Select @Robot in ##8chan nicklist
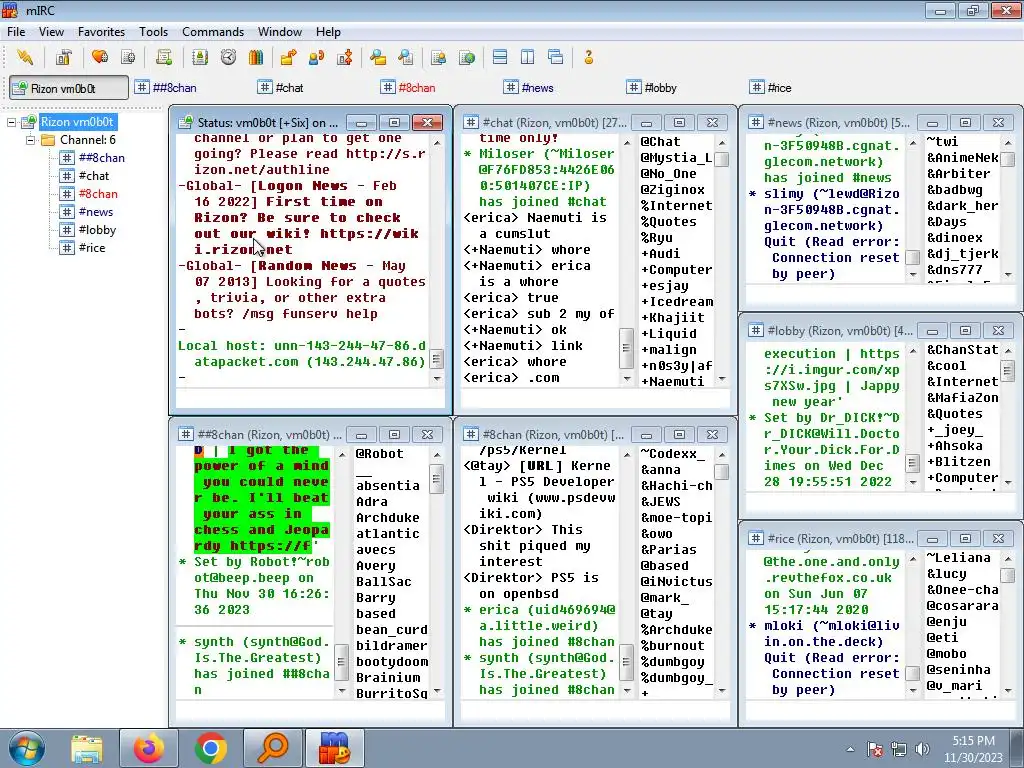Image resolution: width=1024 pixels, height=768 pixels. (379, 453)
